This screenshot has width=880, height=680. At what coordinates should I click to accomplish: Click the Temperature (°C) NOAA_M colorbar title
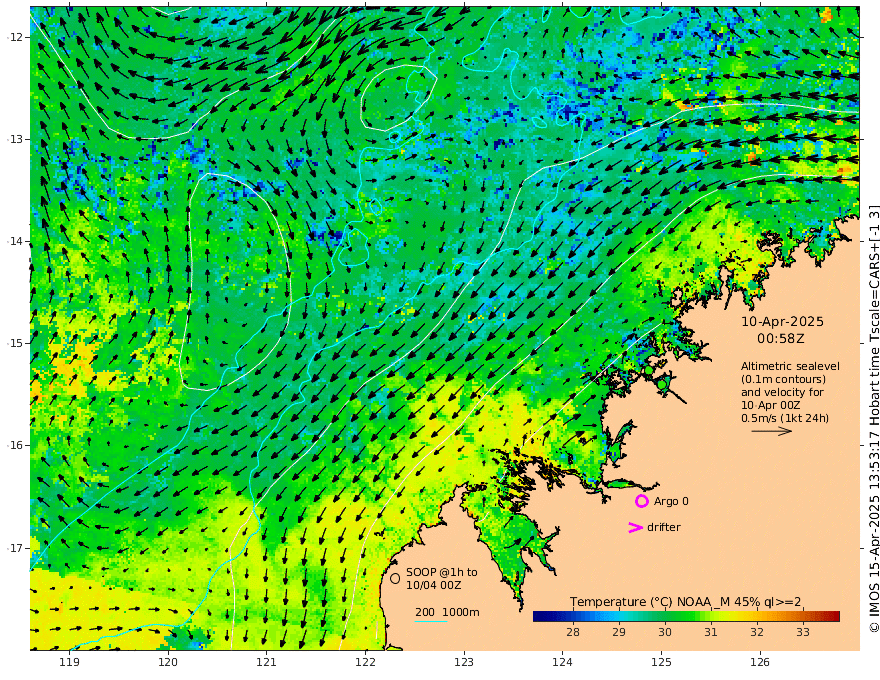(685, 602)
